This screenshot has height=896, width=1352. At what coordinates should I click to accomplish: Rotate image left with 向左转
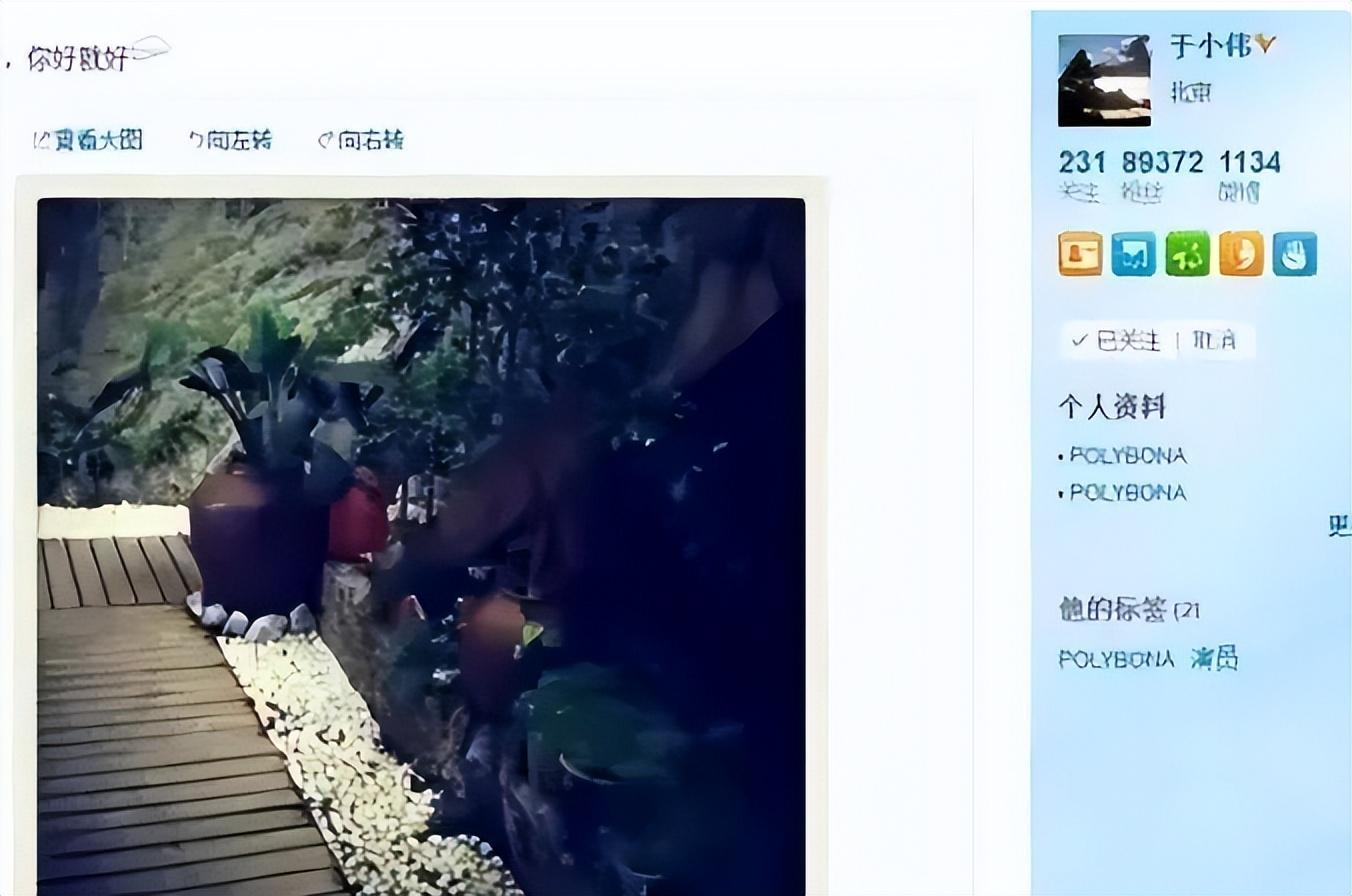tap(231, 140)
